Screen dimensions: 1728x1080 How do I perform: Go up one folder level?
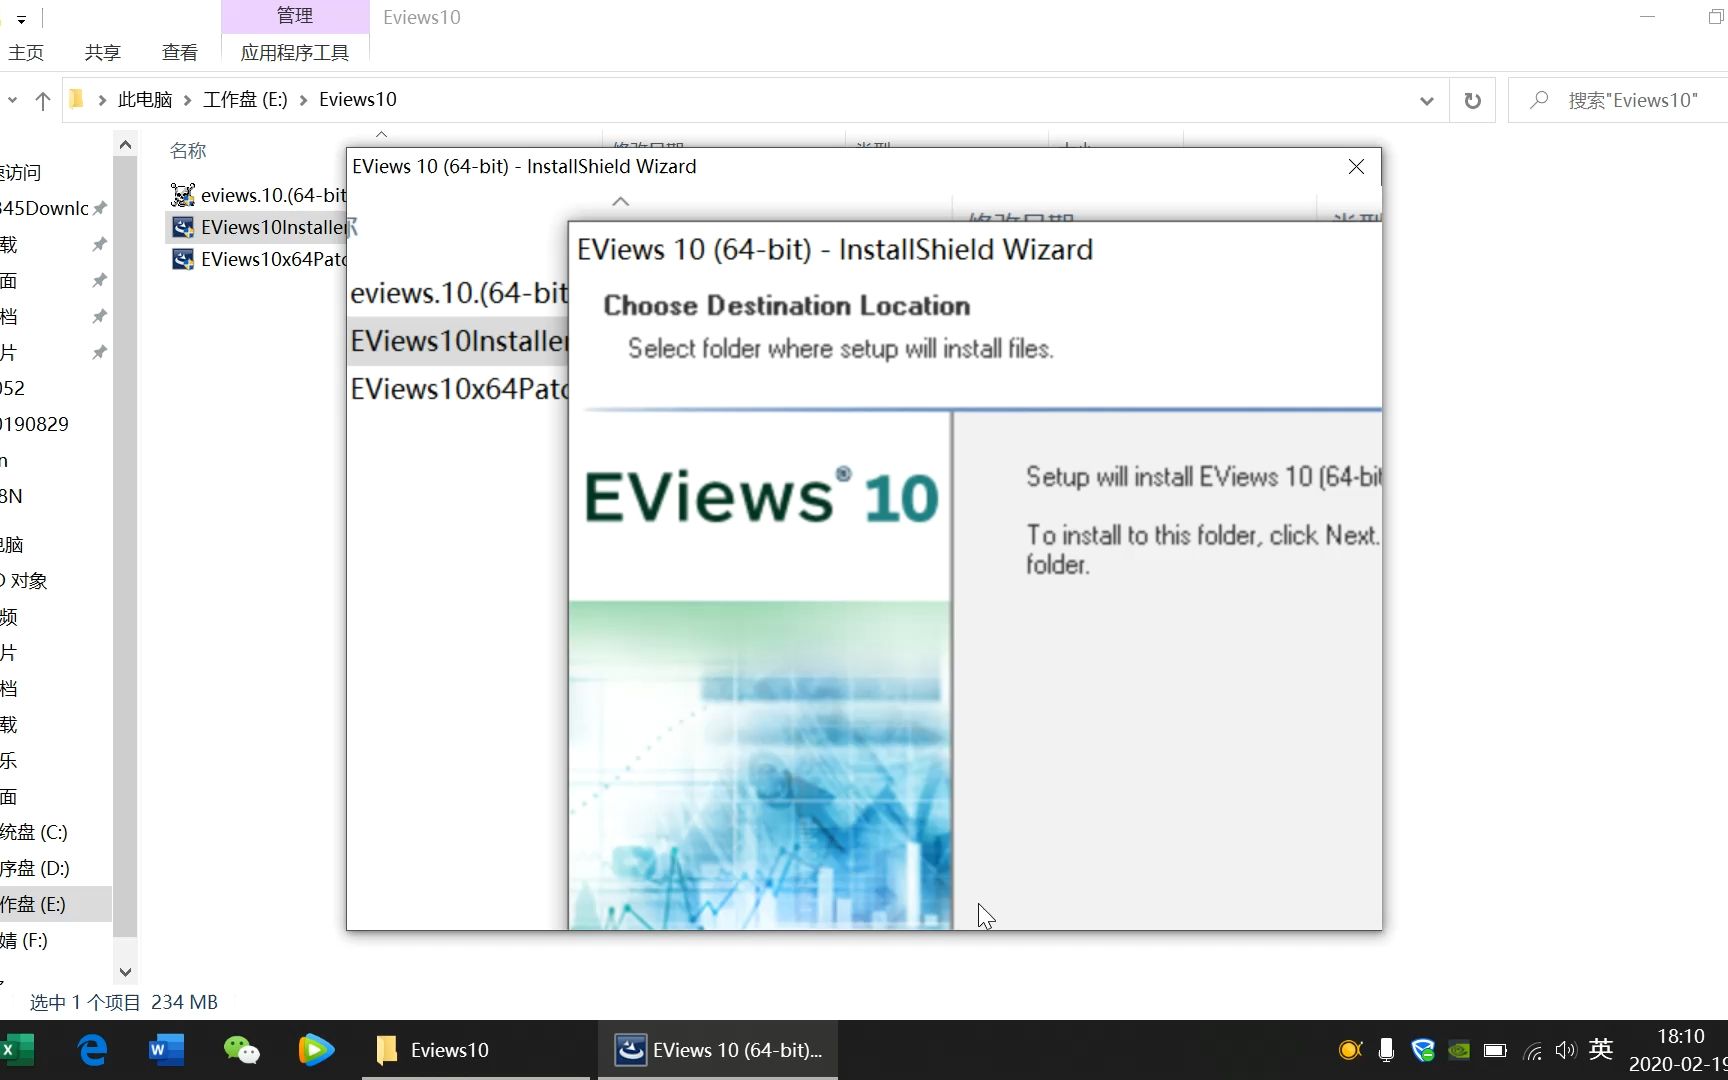pos(43,100)
